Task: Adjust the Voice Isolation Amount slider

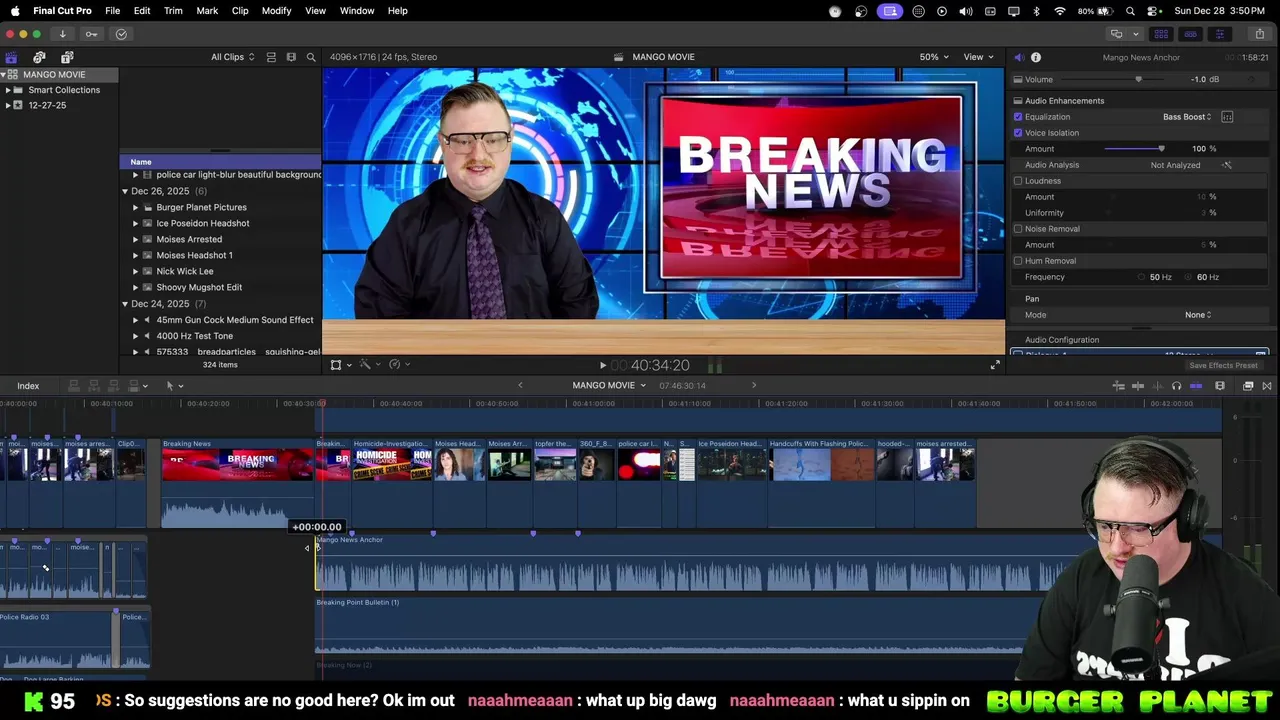Action: coord(1161,149)
